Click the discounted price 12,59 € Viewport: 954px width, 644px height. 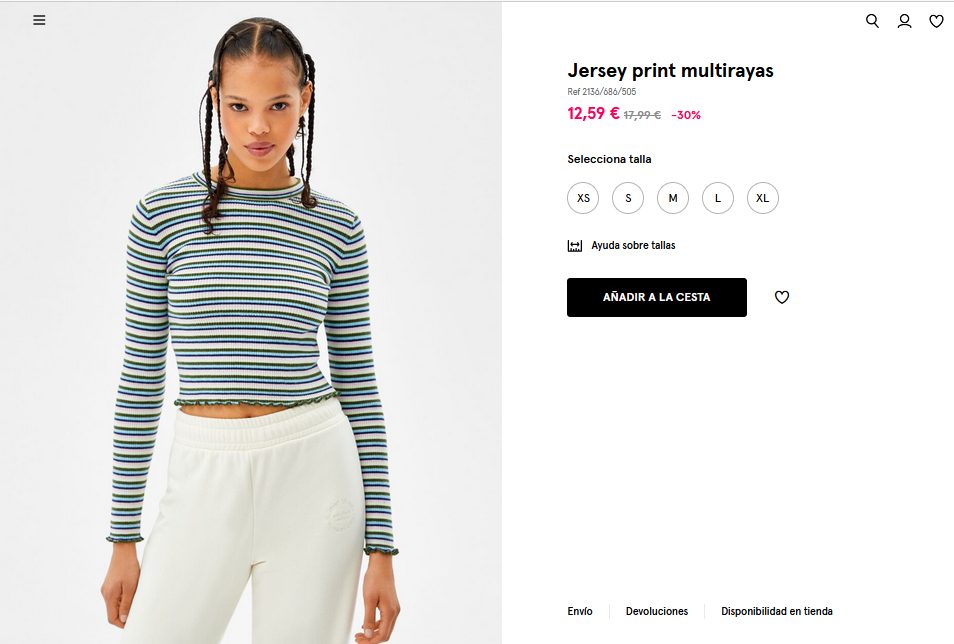click(593, 113)
